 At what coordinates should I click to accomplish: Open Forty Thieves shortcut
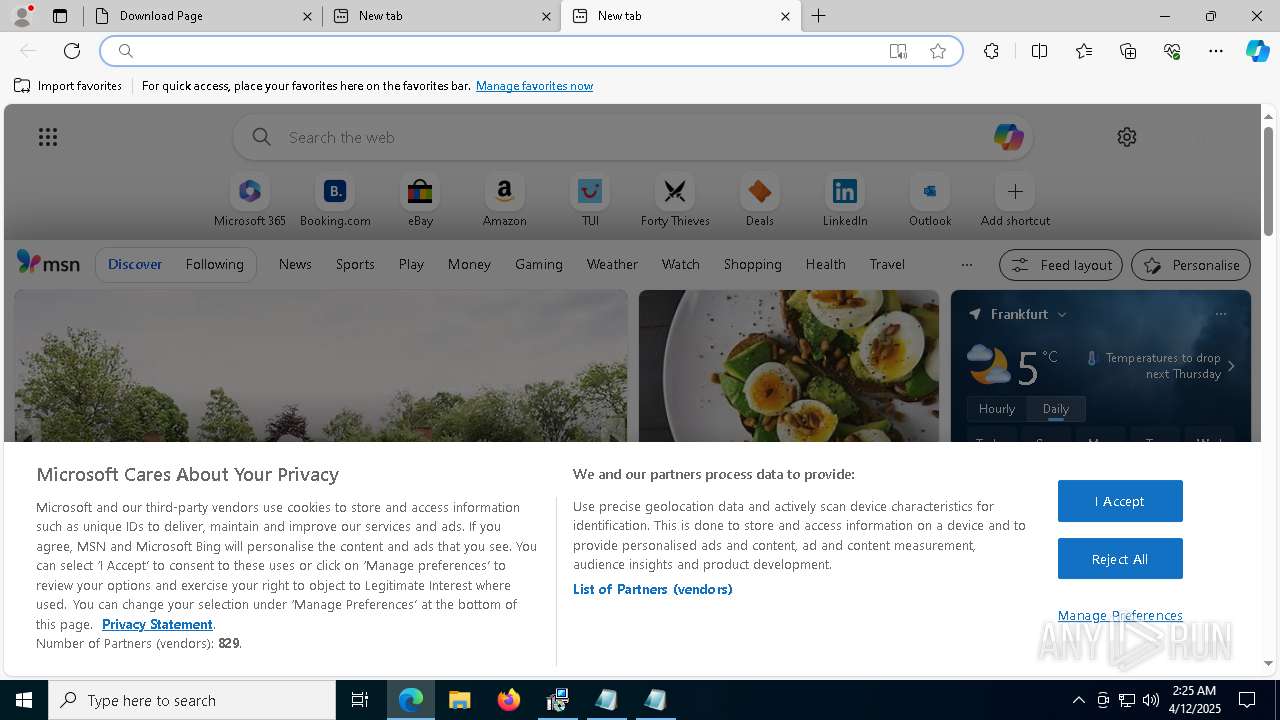coord(675,201)
